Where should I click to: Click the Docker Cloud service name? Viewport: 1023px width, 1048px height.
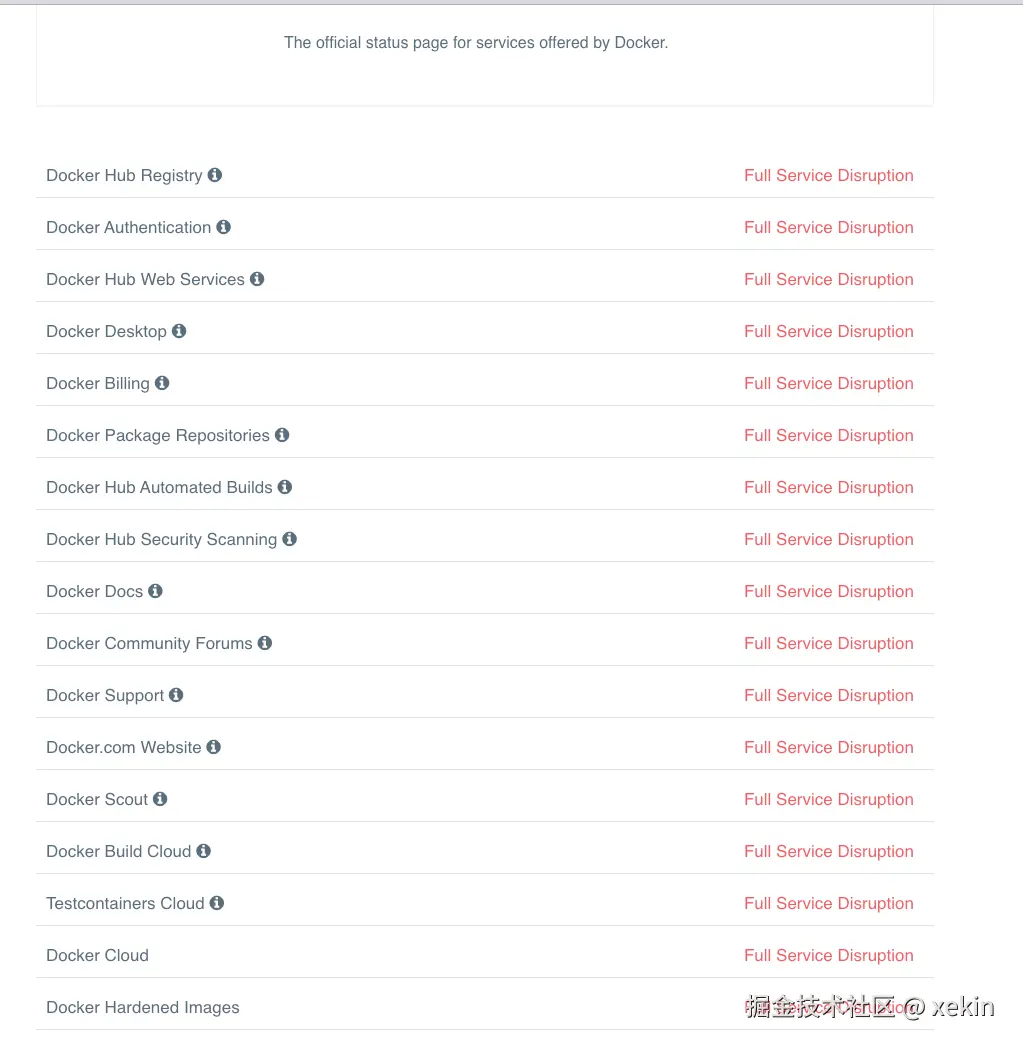[x=97, y=955]
